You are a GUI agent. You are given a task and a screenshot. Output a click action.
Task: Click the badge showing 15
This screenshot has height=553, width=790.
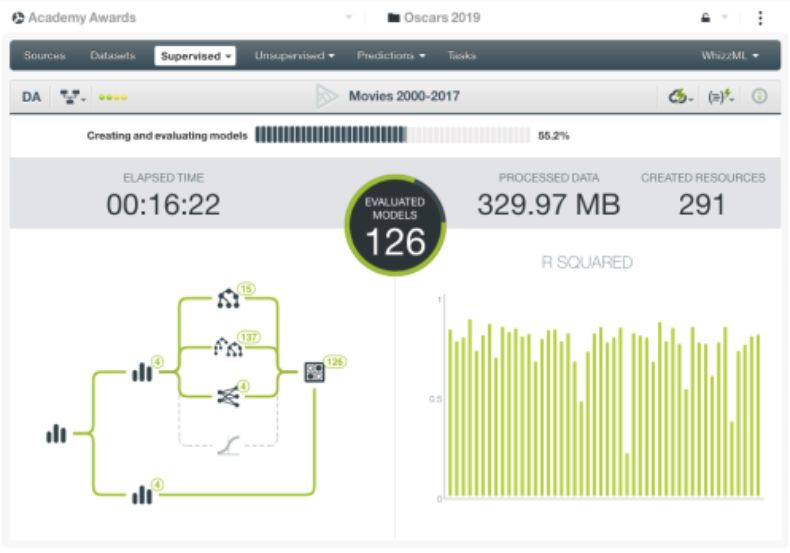(246, 289)
